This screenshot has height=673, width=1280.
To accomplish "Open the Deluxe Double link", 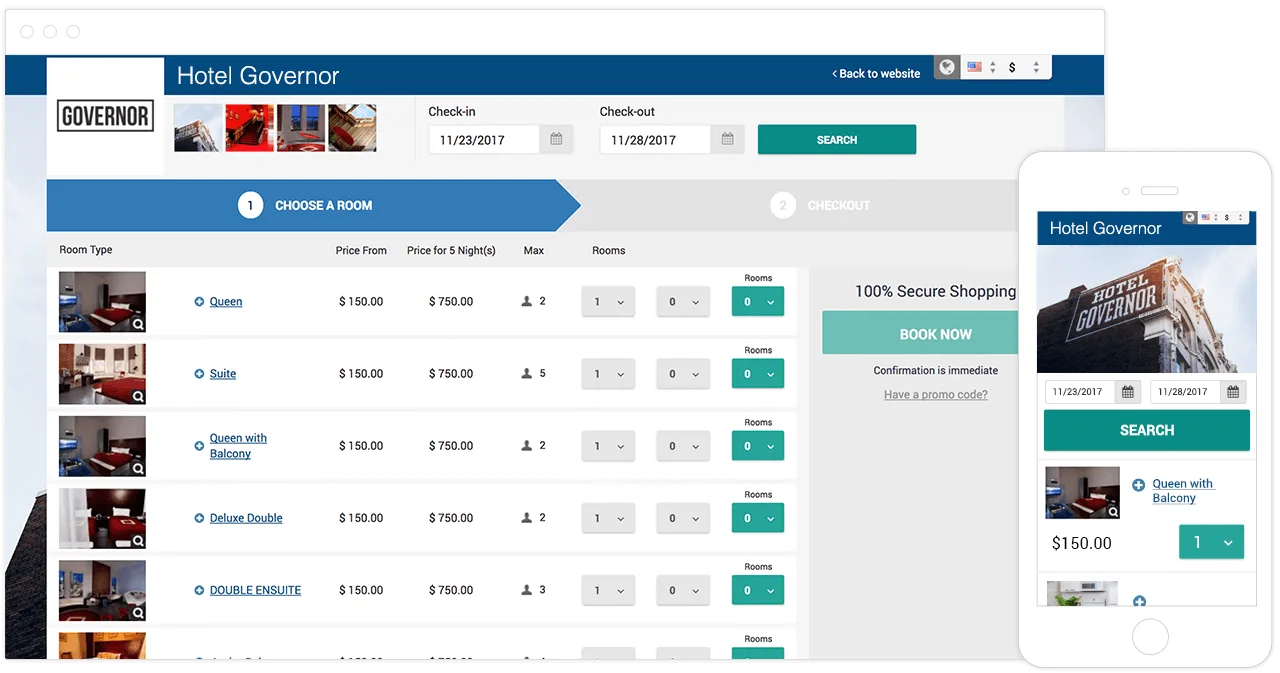I will [x=246, y=518].
